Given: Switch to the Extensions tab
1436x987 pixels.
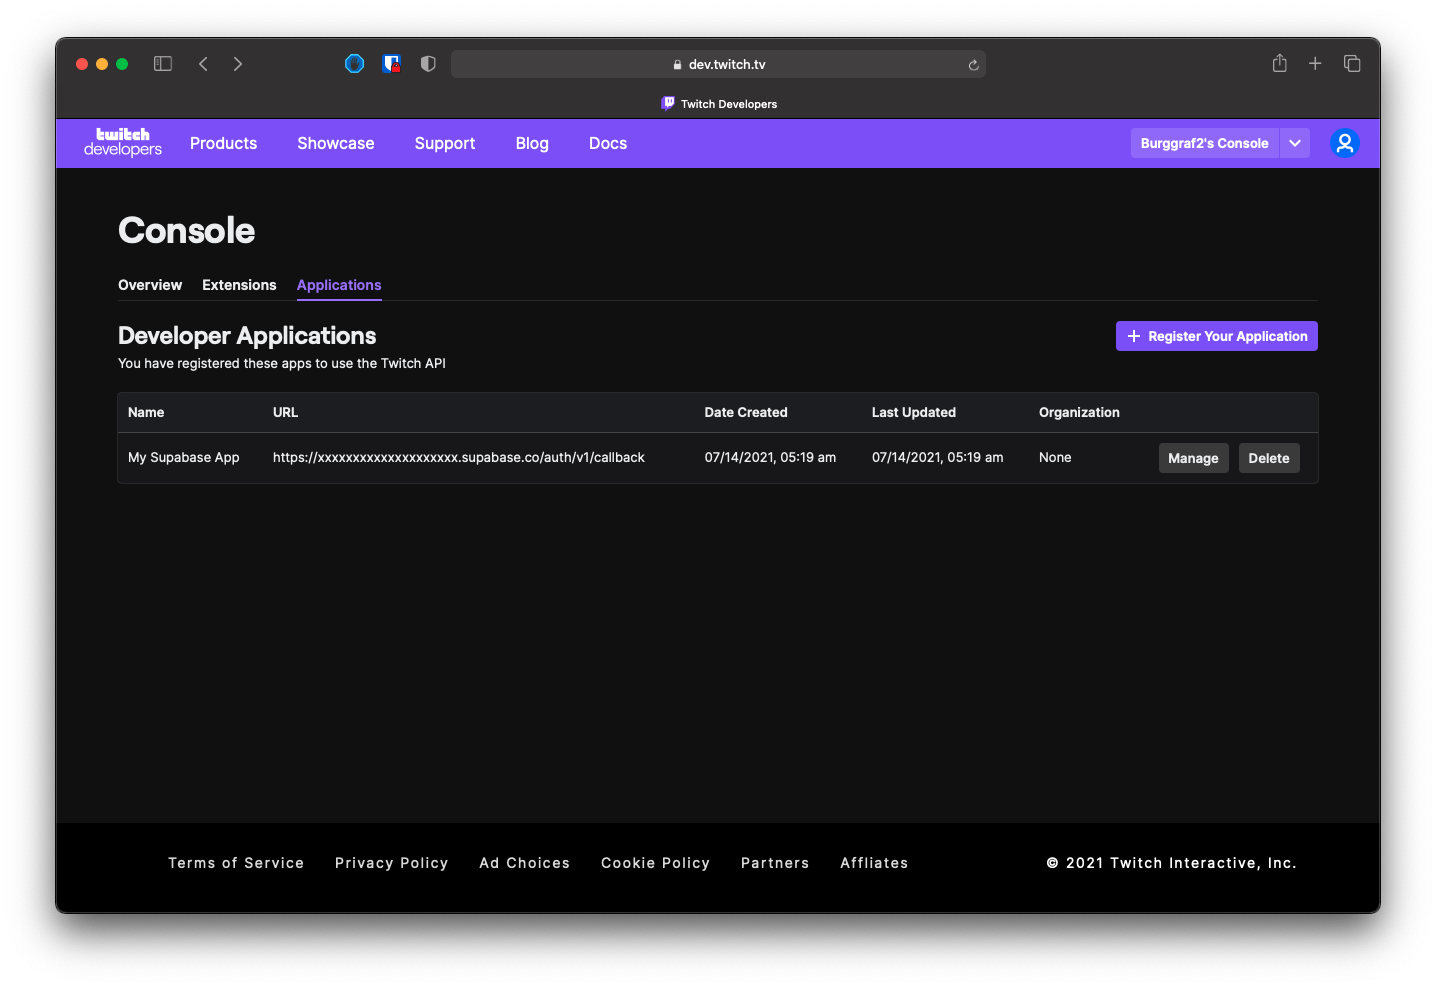Looking at the screenshot, I should click(x=239, y=285).
